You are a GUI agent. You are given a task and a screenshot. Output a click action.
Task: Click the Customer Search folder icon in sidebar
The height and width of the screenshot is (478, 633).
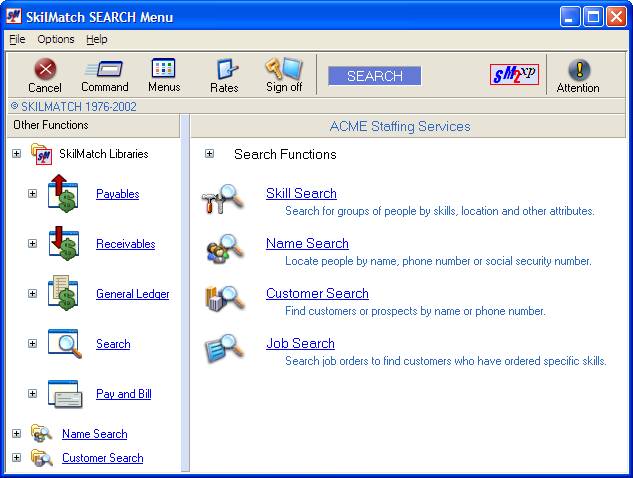tap(42, 458)
